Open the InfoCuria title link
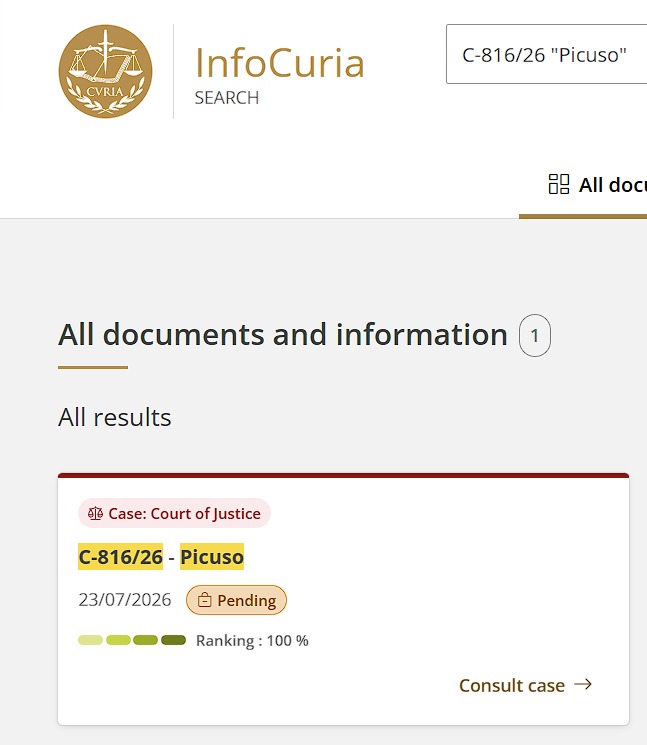Image resolution: width=647 pixels, height=745 pixels. (280, 63)
